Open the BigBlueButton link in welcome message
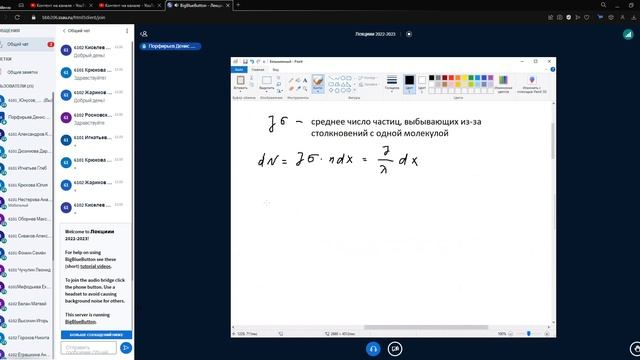This screenshot has height=360, width=640. click(x=80, y=322)
